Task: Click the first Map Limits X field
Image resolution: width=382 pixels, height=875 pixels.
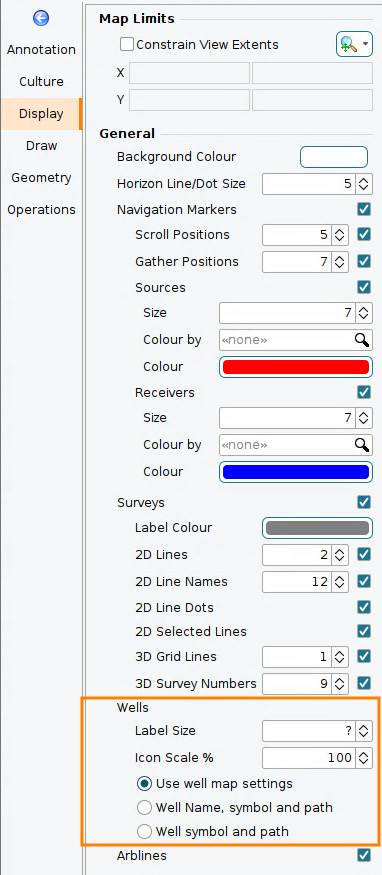Action: (x=190, y=73)
